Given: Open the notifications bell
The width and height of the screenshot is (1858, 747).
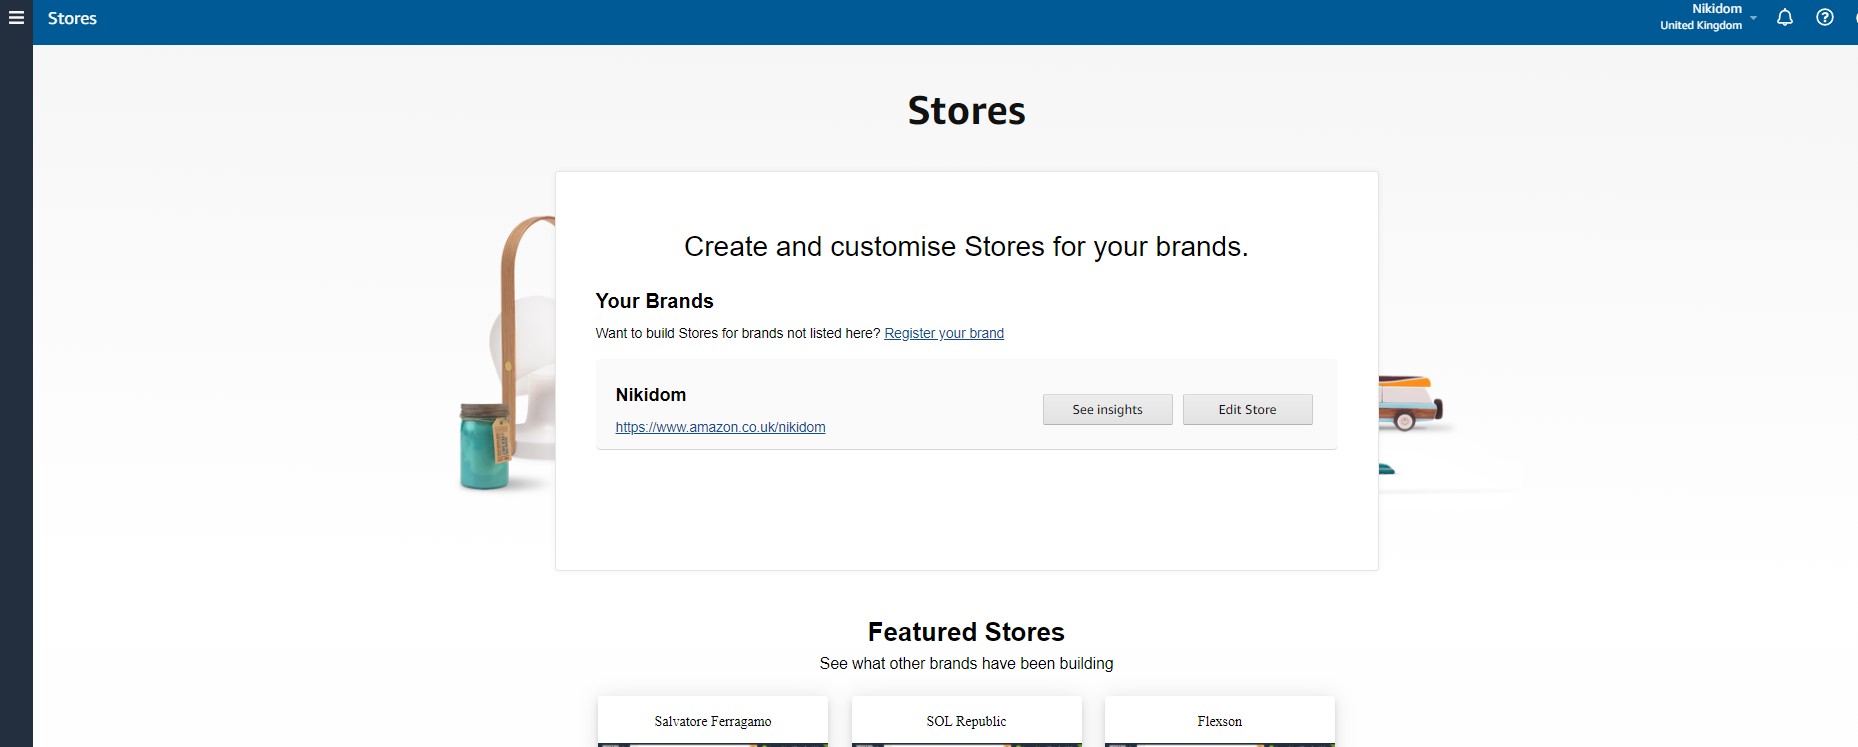Looking at the screenshot, I should click(x=1785, y=17).
